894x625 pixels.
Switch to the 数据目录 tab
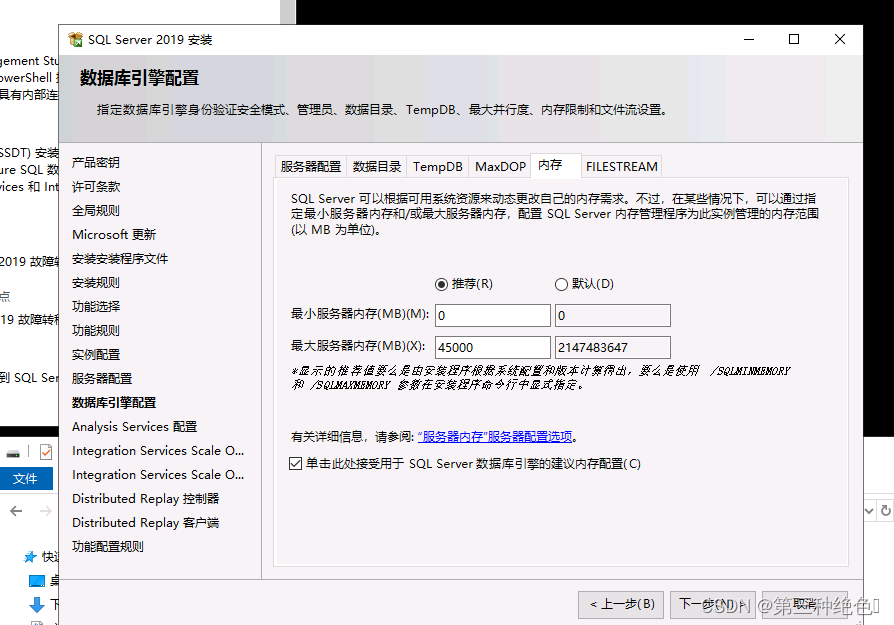click(x=377, y=167)
